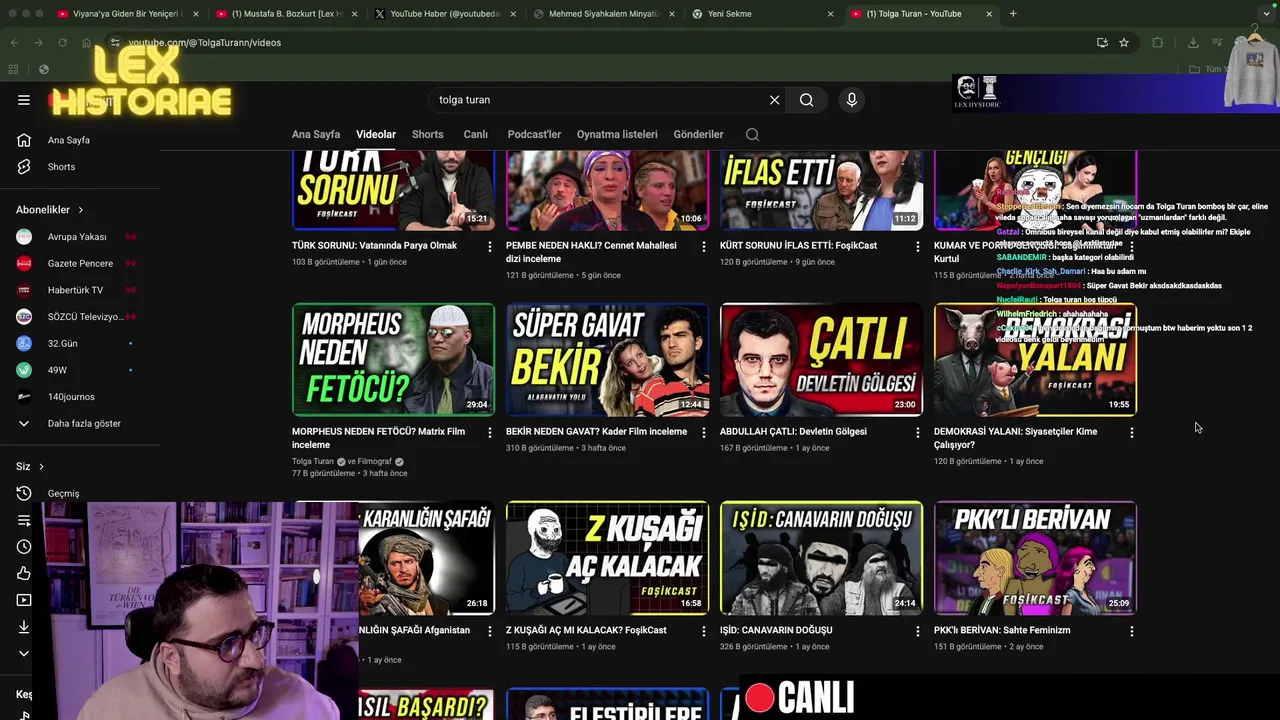Open options menu for IŞİD: CANAVARIN DOĞUŞU video
Viewport: 1280px width, 720px height.
918,631
